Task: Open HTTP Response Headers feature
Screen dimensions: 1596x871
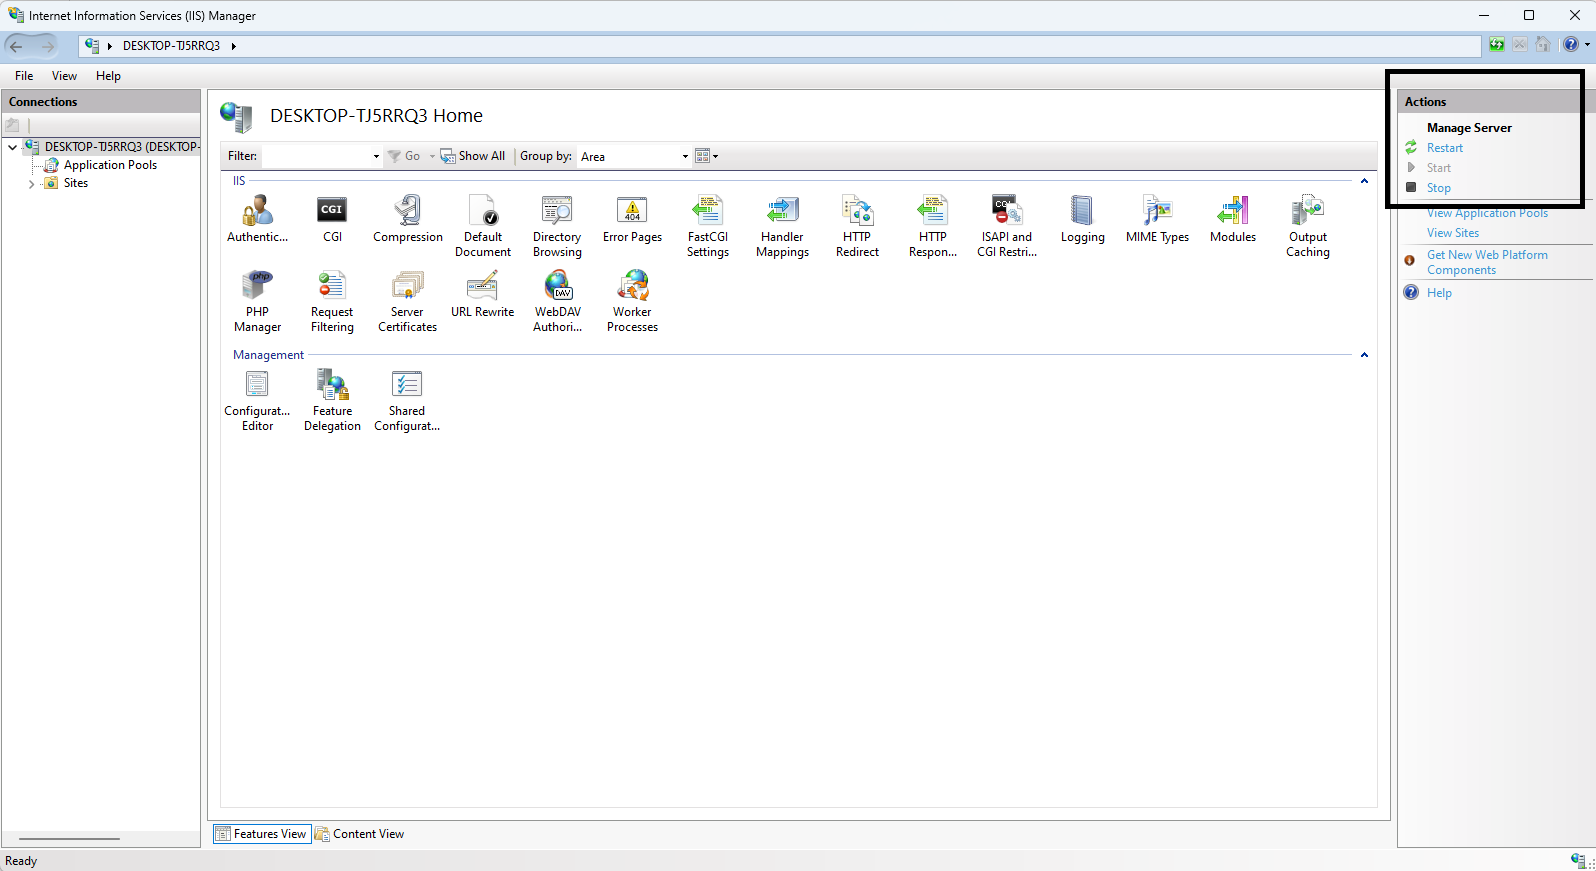Action: pos(932,226)
